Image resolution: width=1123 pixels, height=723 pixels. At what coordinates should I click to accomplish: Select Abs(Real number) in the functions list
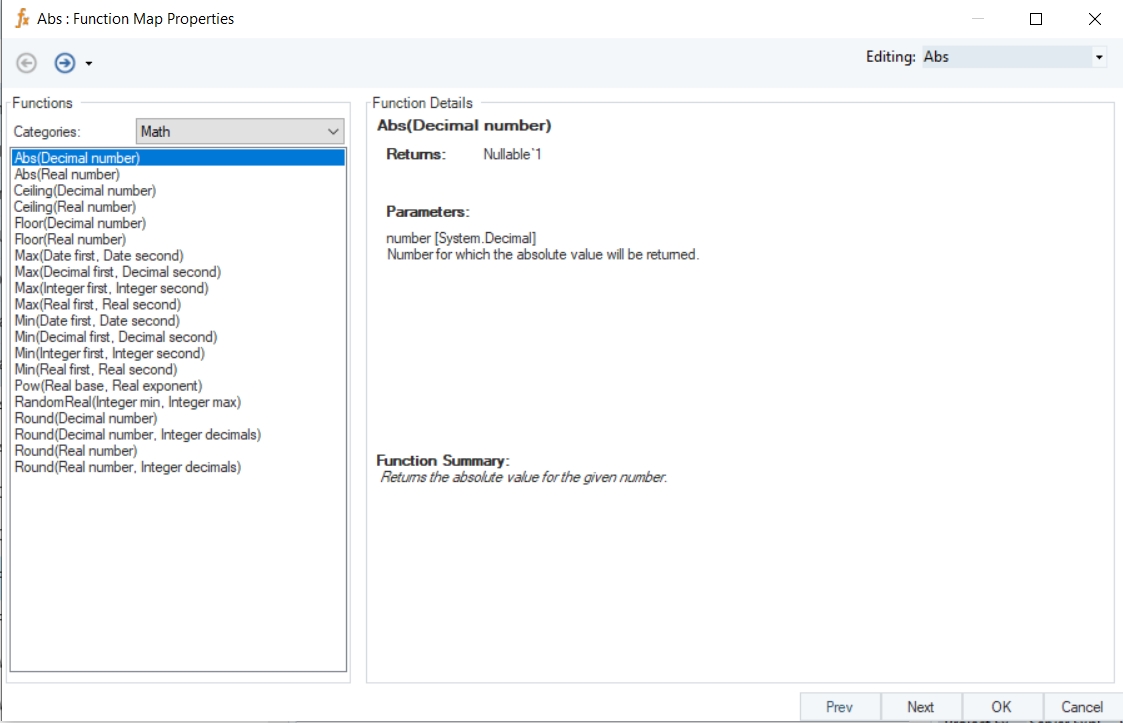point(67,174)
